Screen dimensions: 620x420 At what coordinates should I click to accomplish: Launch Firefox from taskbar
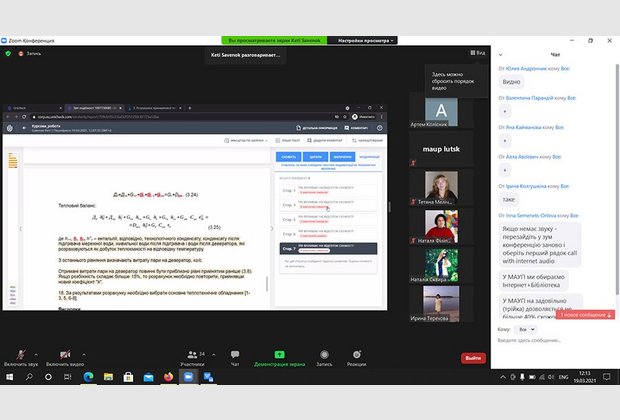coord(168,377)
